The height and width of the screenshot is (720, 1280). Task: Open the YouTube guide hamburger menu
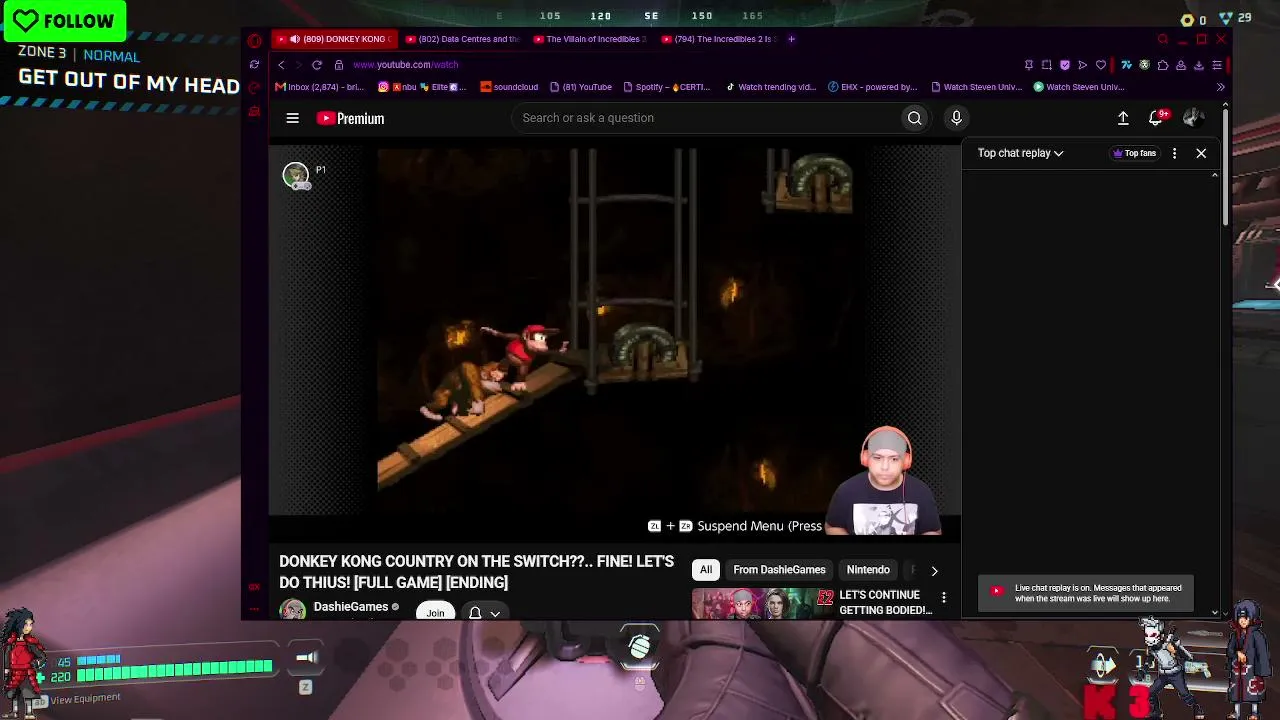pos(292,118)
